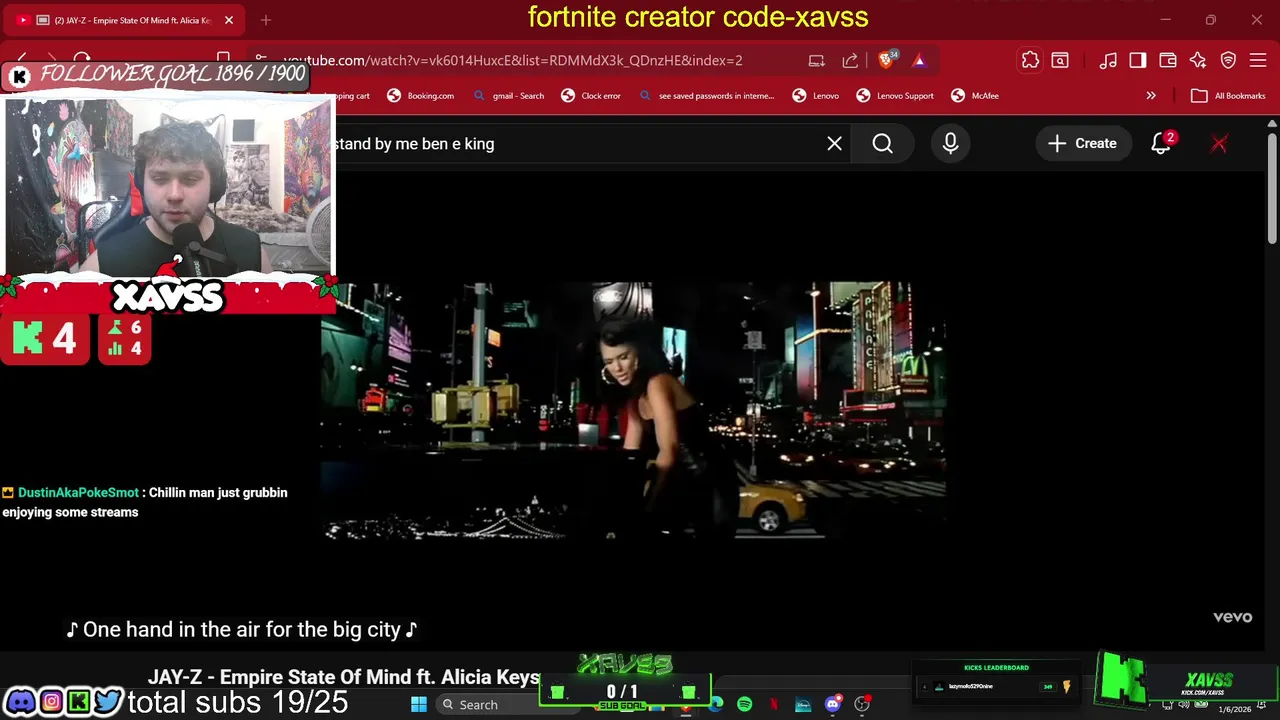Open the gmail - Search bookmark
This screenshot has height=720, width=1280.
click(x=509, y=96)
